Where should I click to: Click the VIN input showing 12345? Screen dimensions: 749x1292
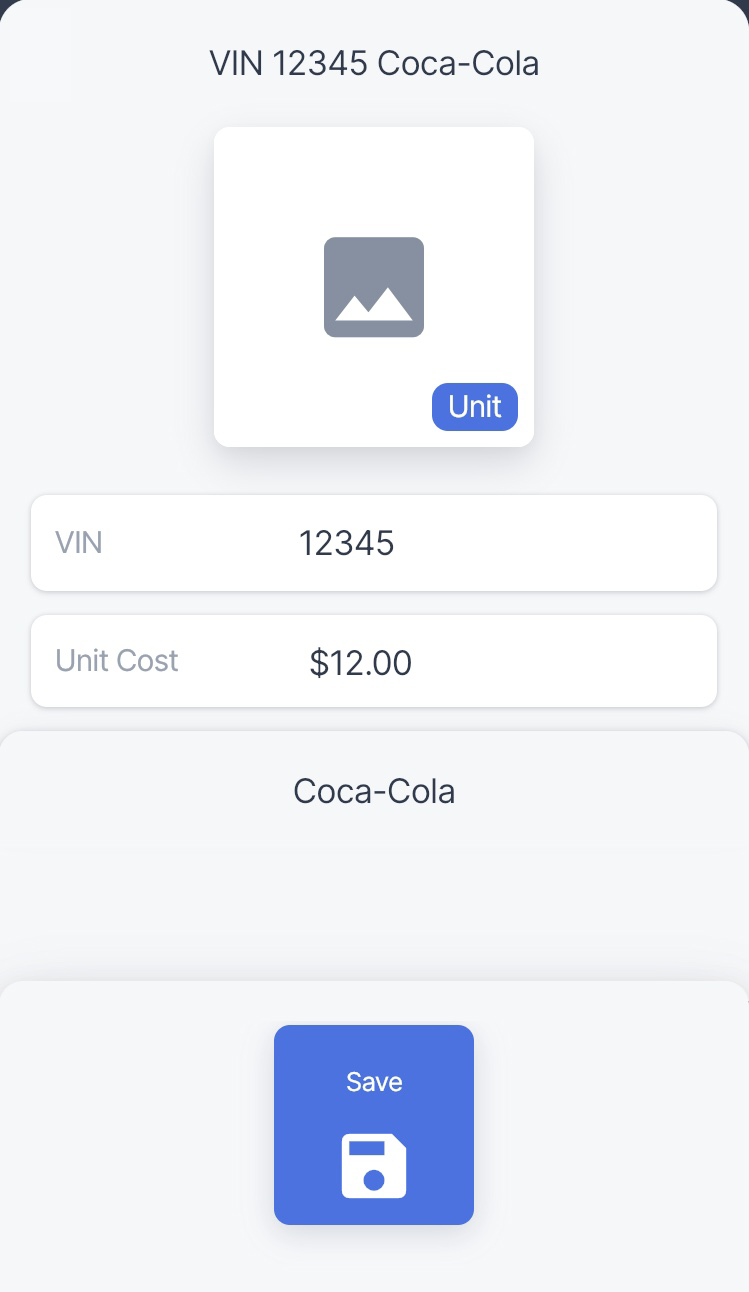coord(347,543)
